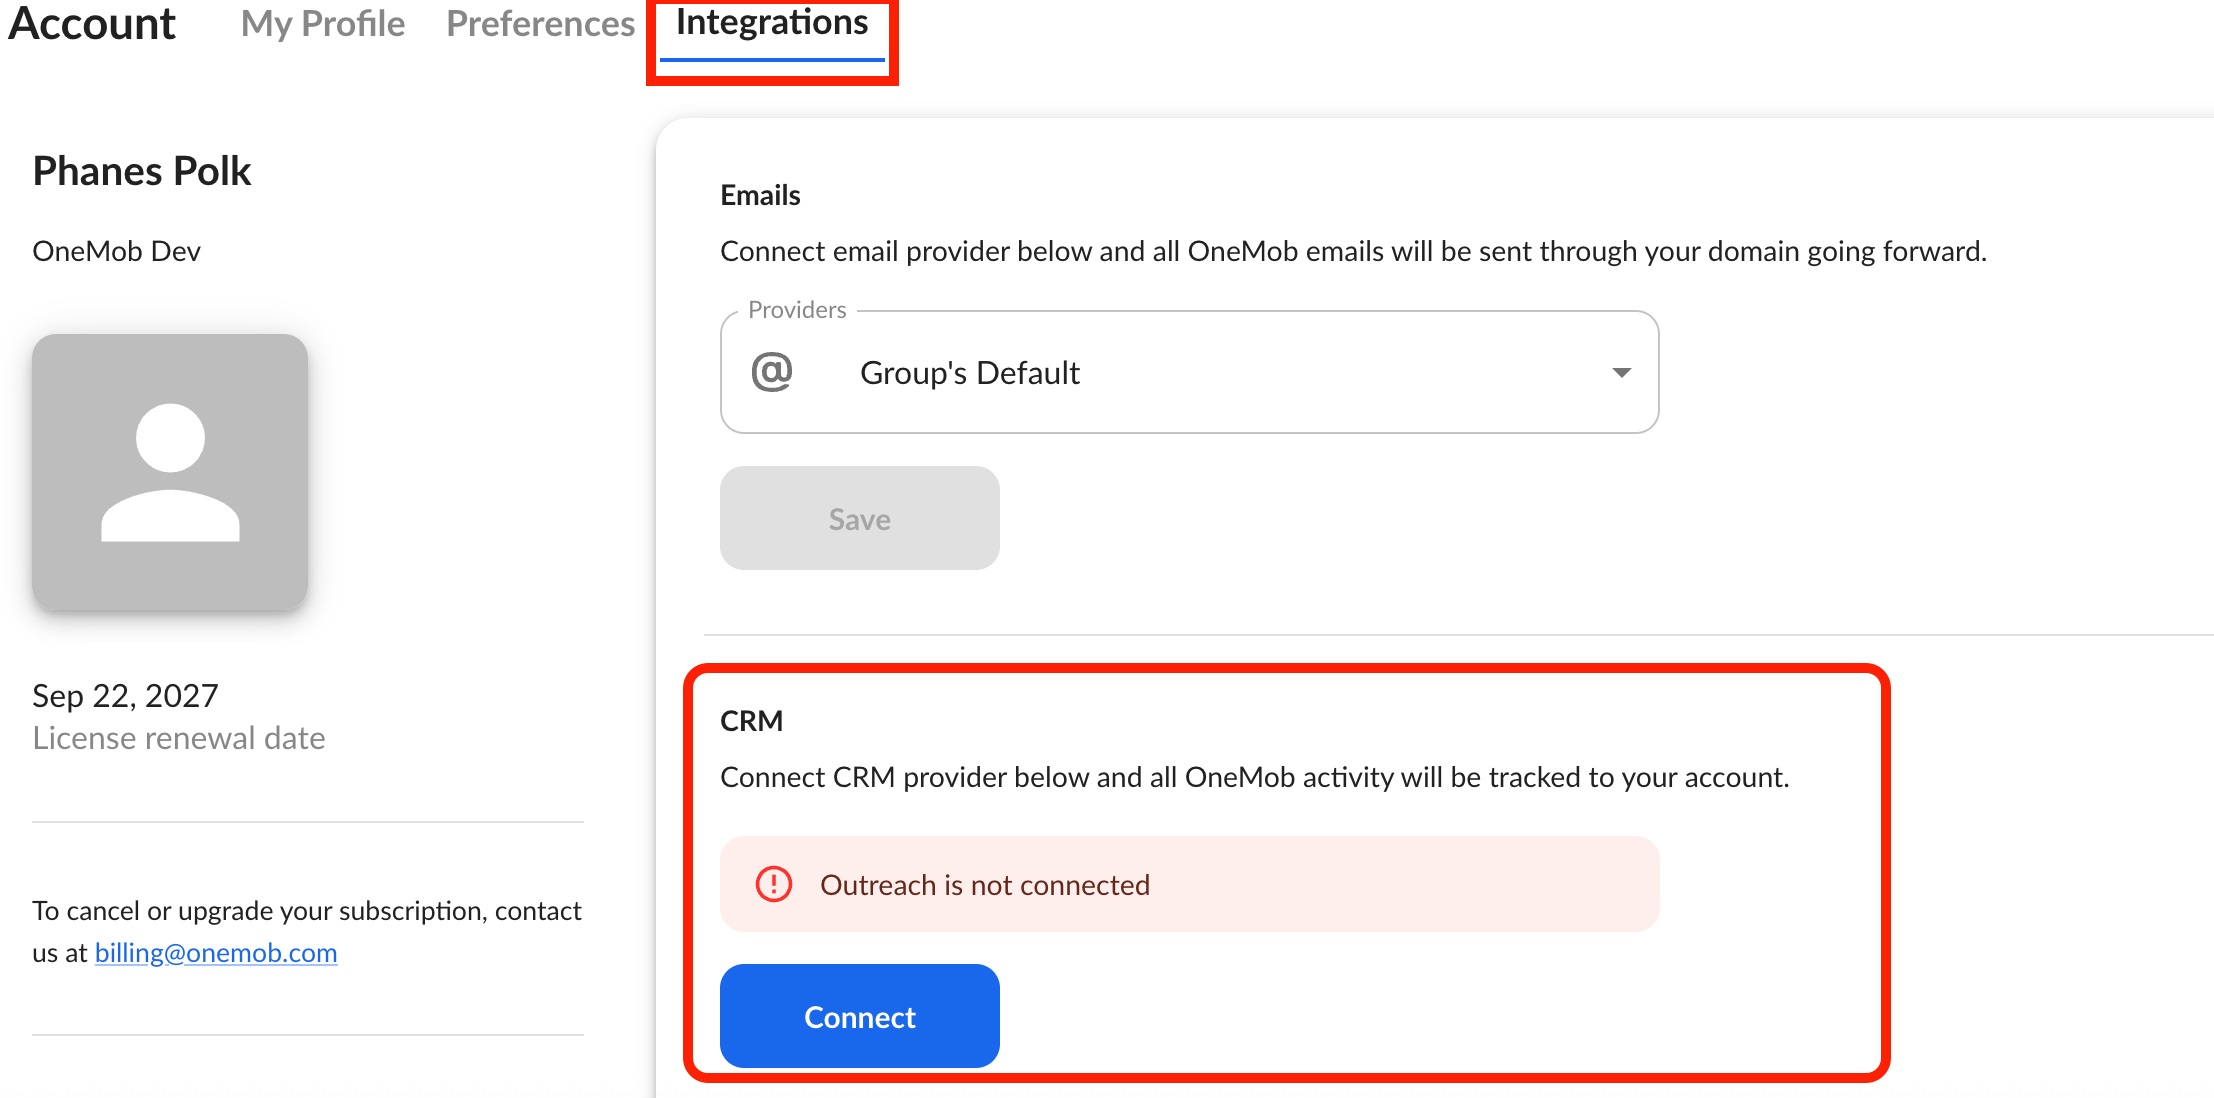The image size is (2214, 1098).
Task: Click the Providers field label
Action: [x=797, y=310]
